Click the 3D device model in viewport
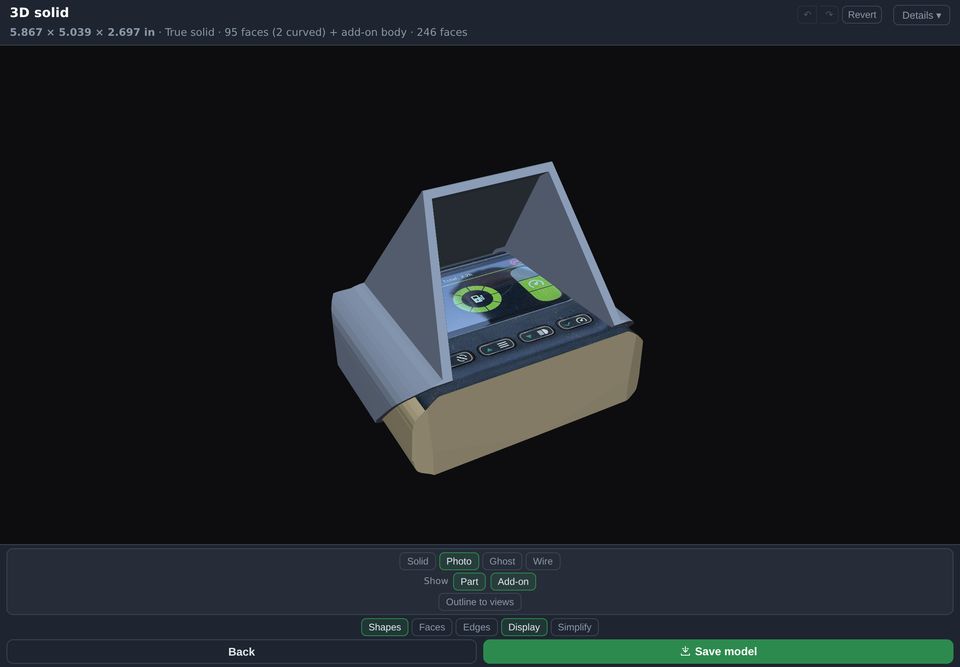The height and width of the screenshot is (667, 960). coord(487,318)
